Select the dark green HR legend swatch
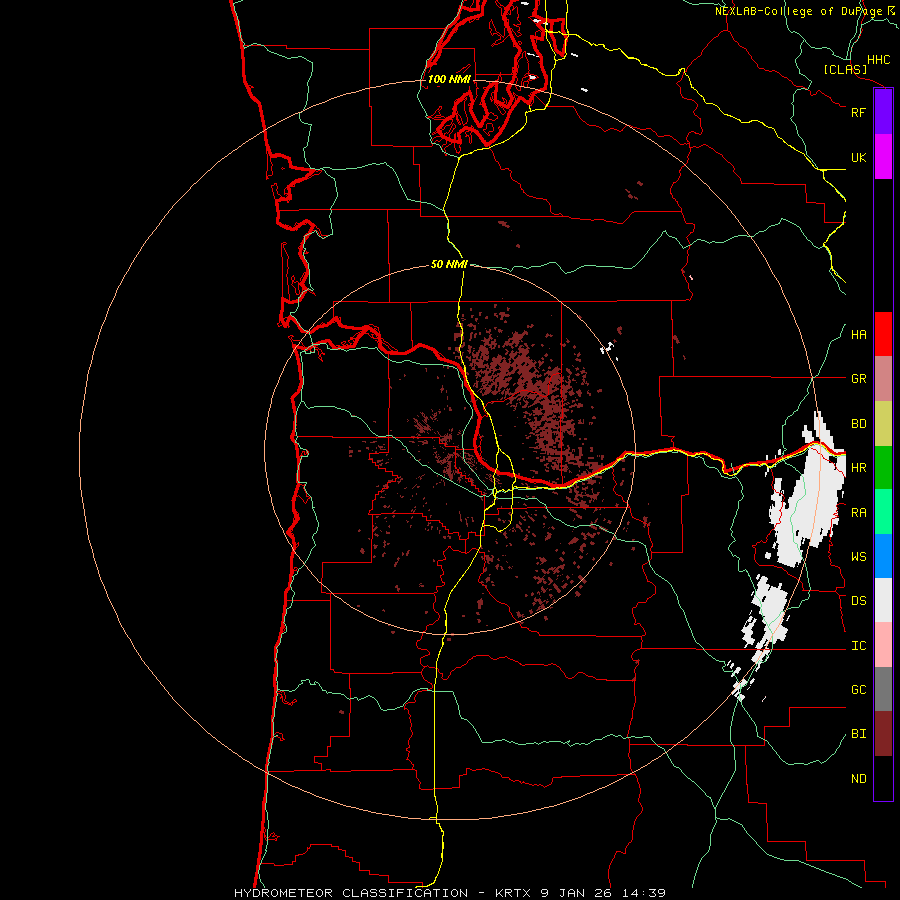 tap(883, 468)
